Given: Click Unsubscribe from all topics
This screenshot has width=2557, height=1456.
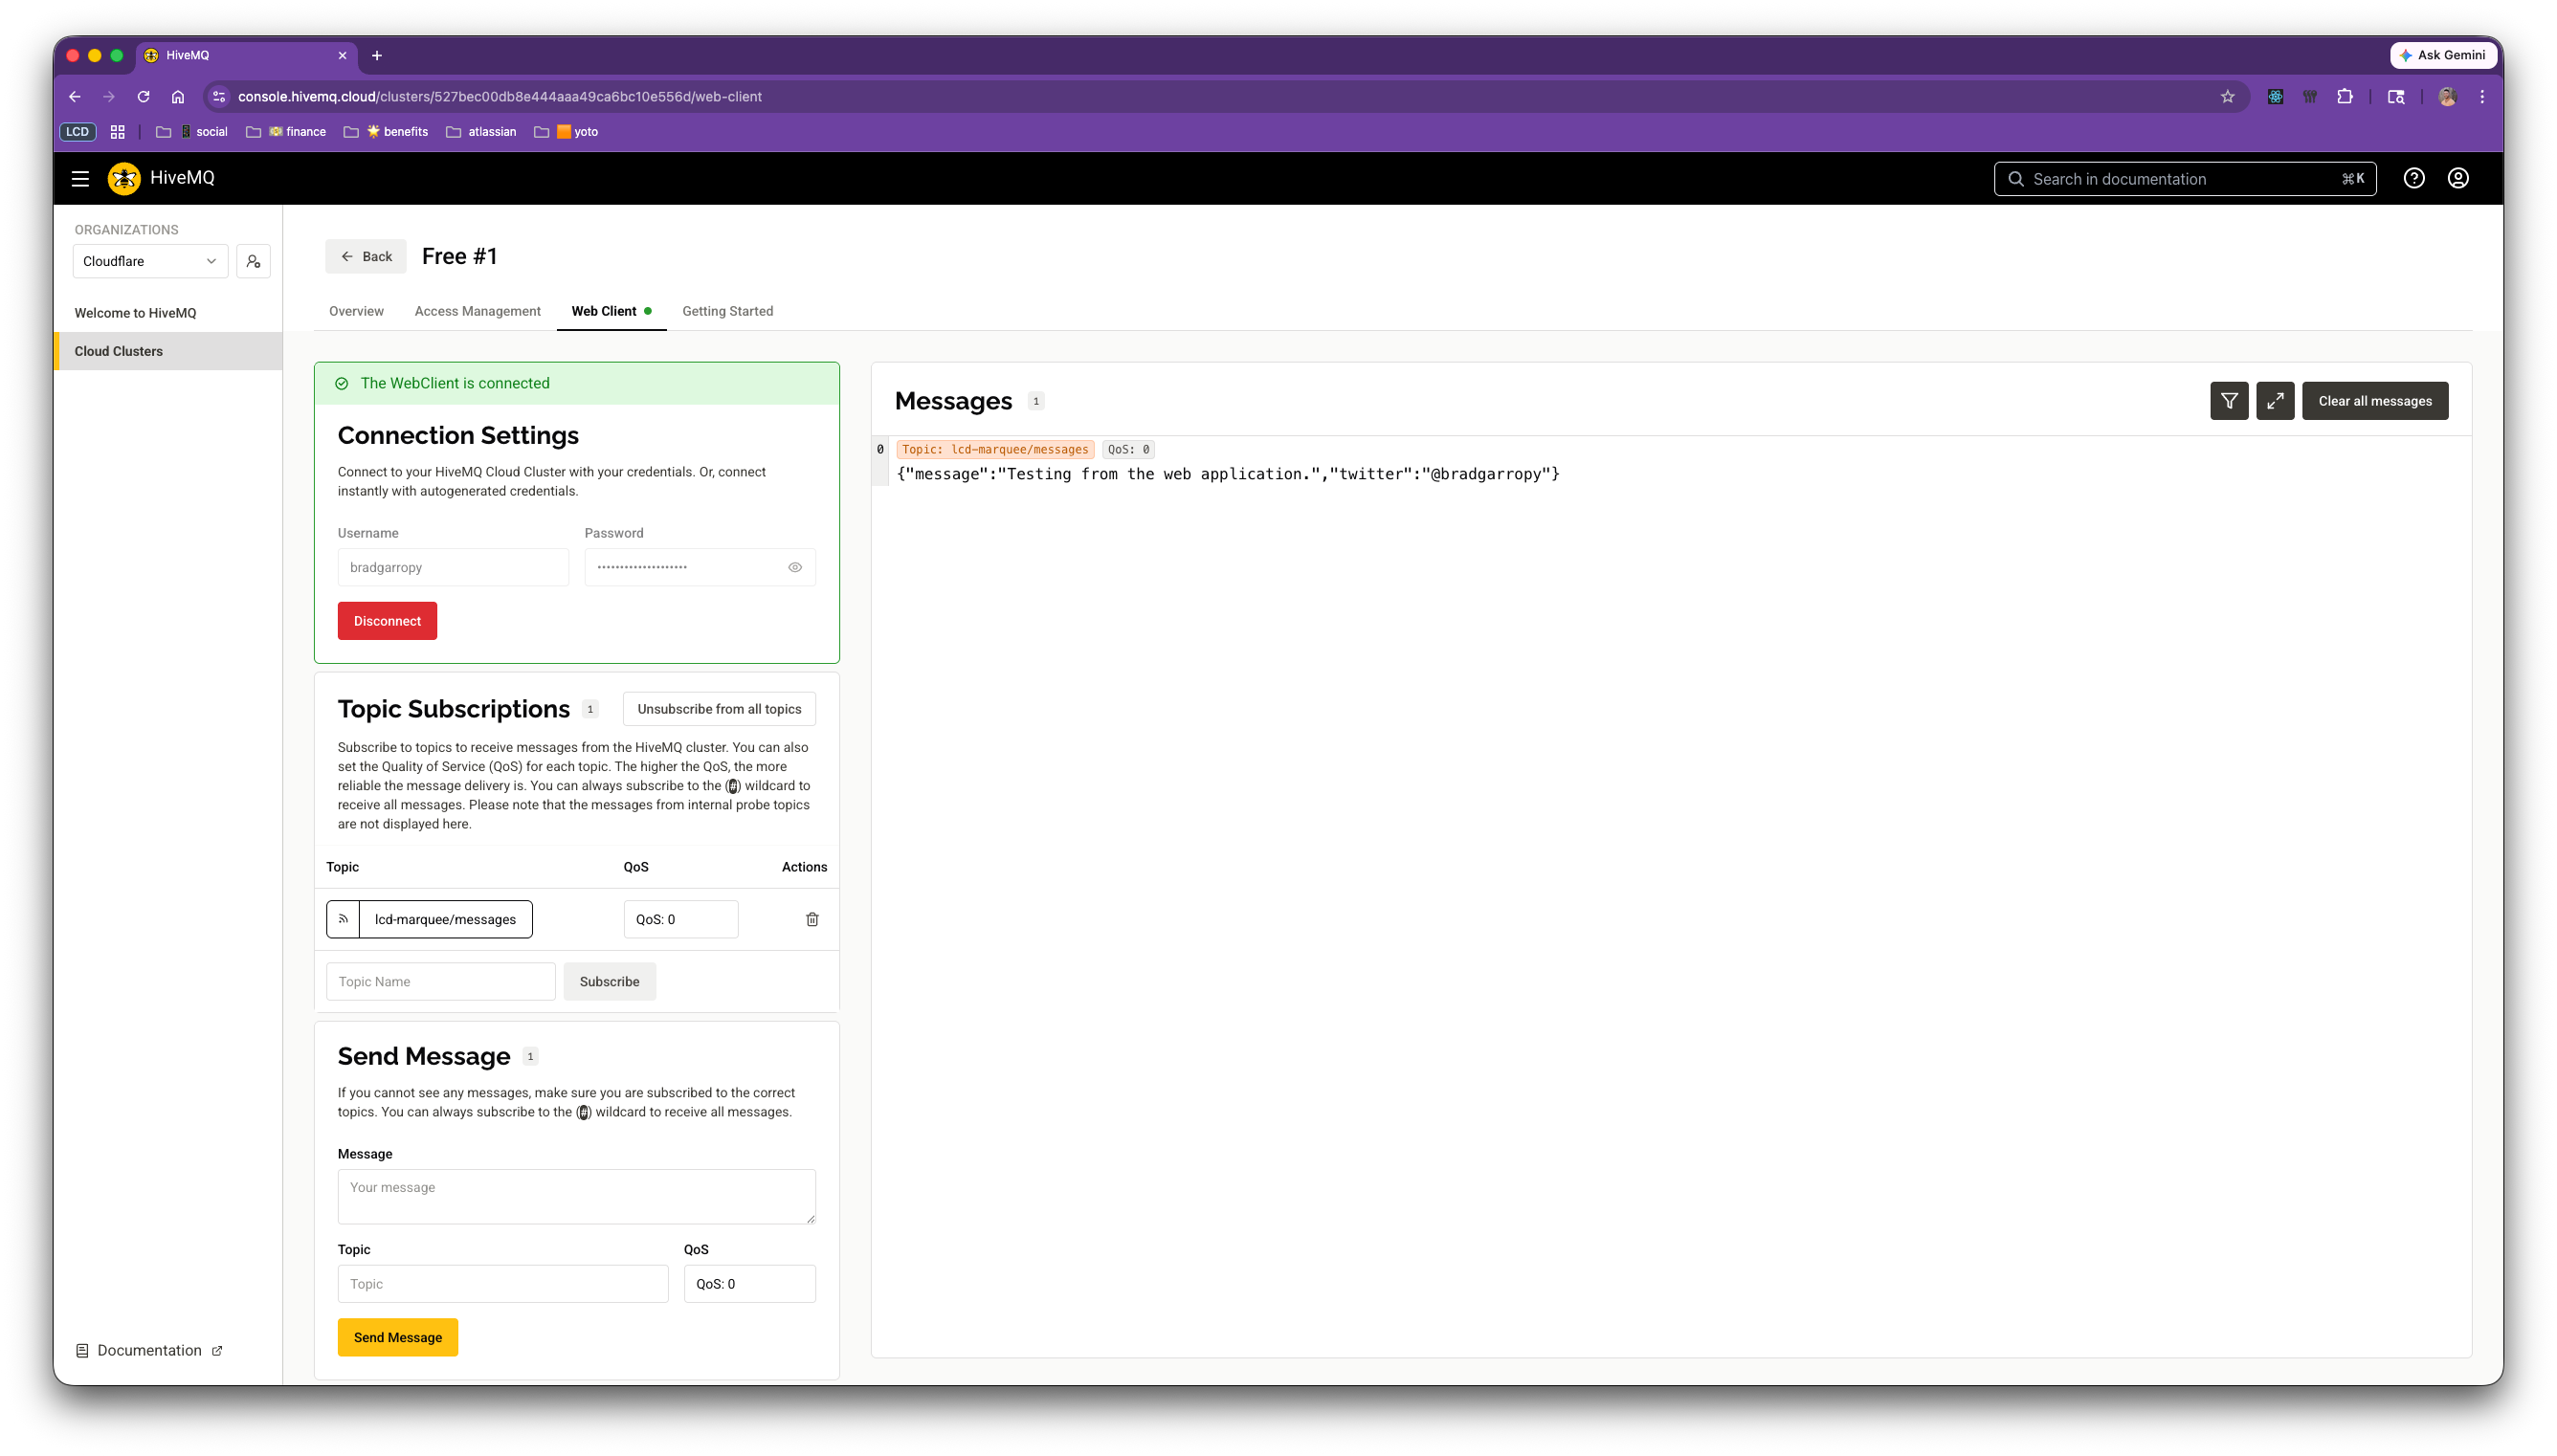Looking at the screenshot, I should tap(719, 709).
